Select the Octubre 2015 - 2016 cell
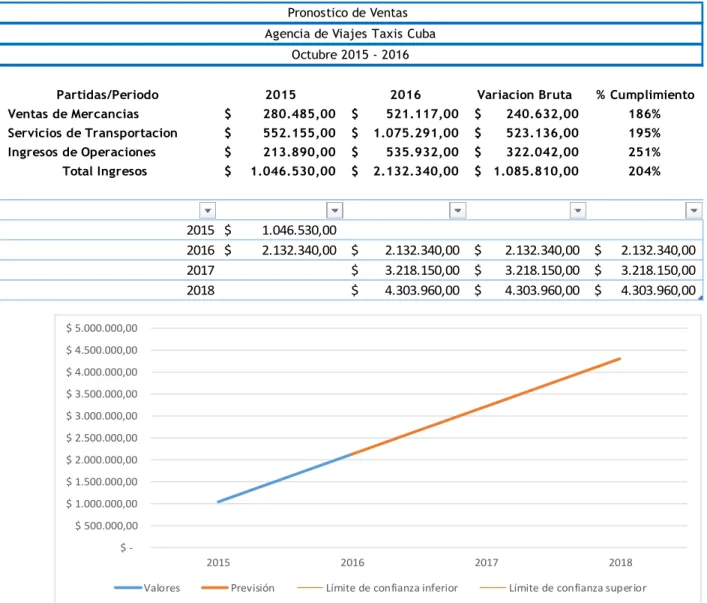 pos(351,55)
